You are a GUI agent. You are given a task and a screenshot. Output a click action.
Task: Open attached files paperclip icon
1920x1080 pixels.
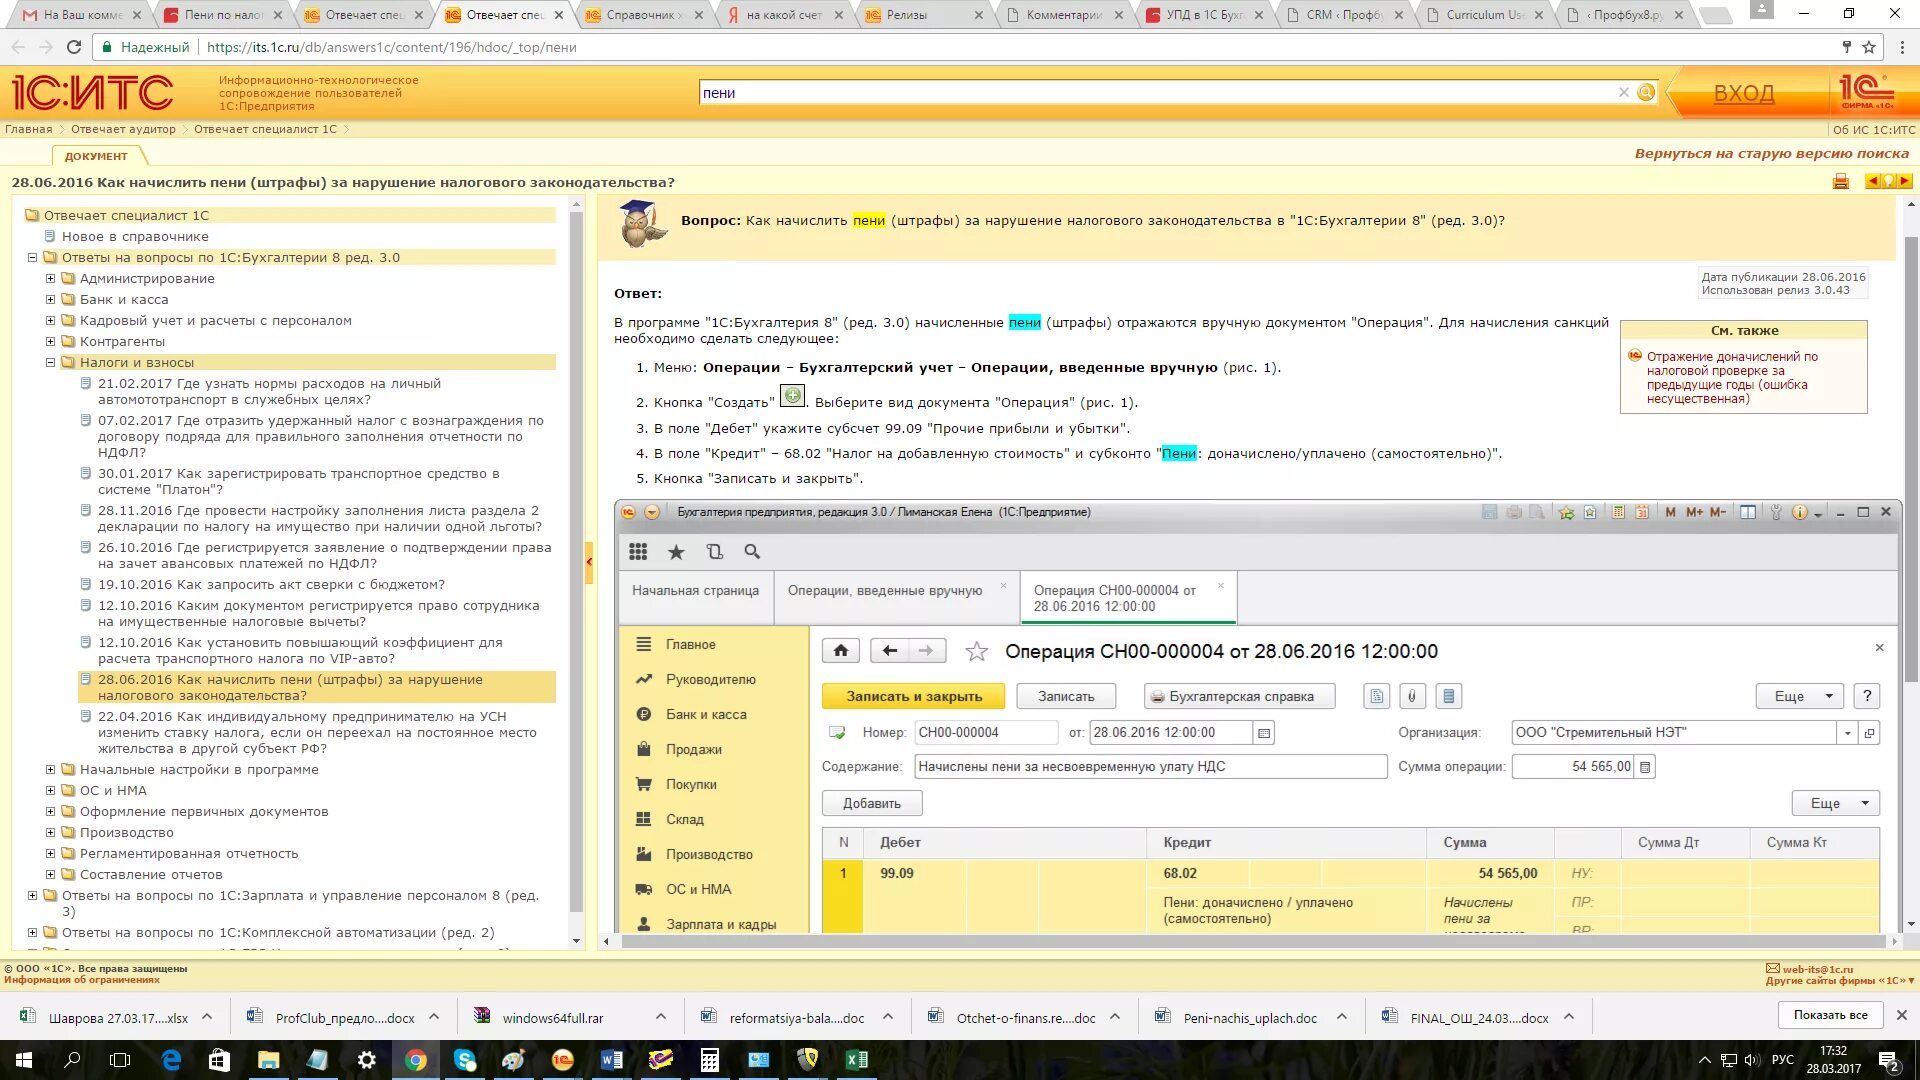(x=1412, y=696)
